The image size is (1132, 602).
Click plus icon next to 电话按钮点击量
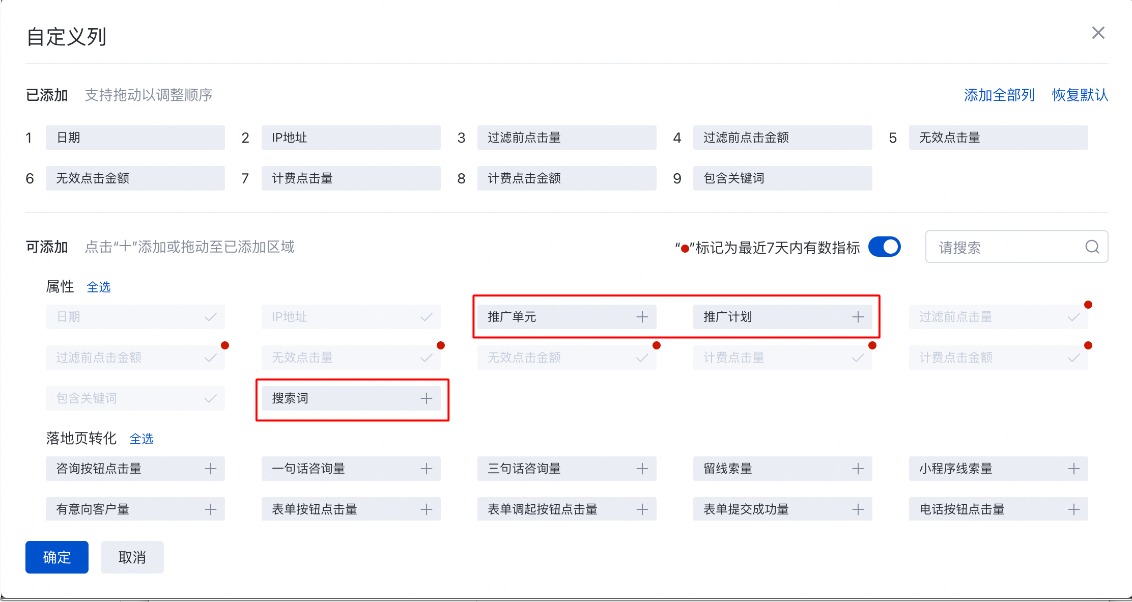[1074, 509]
